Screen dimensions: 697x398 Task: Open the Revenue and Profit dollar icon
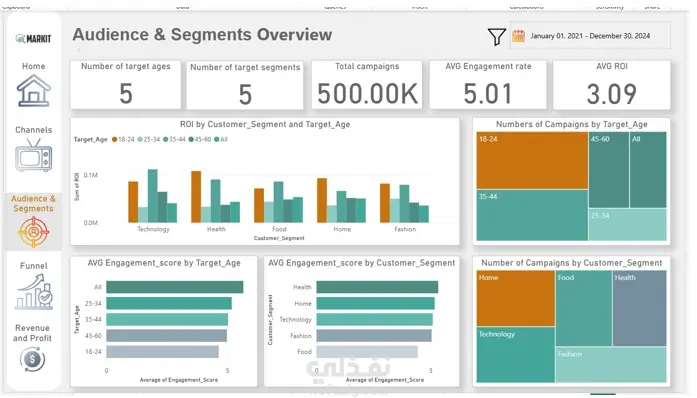(32, 359)
